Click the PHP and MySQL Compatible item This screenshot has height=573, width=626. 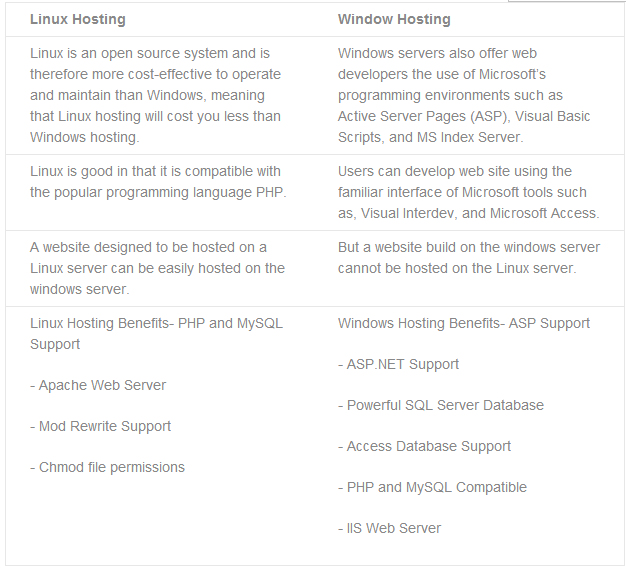(432, 487)
